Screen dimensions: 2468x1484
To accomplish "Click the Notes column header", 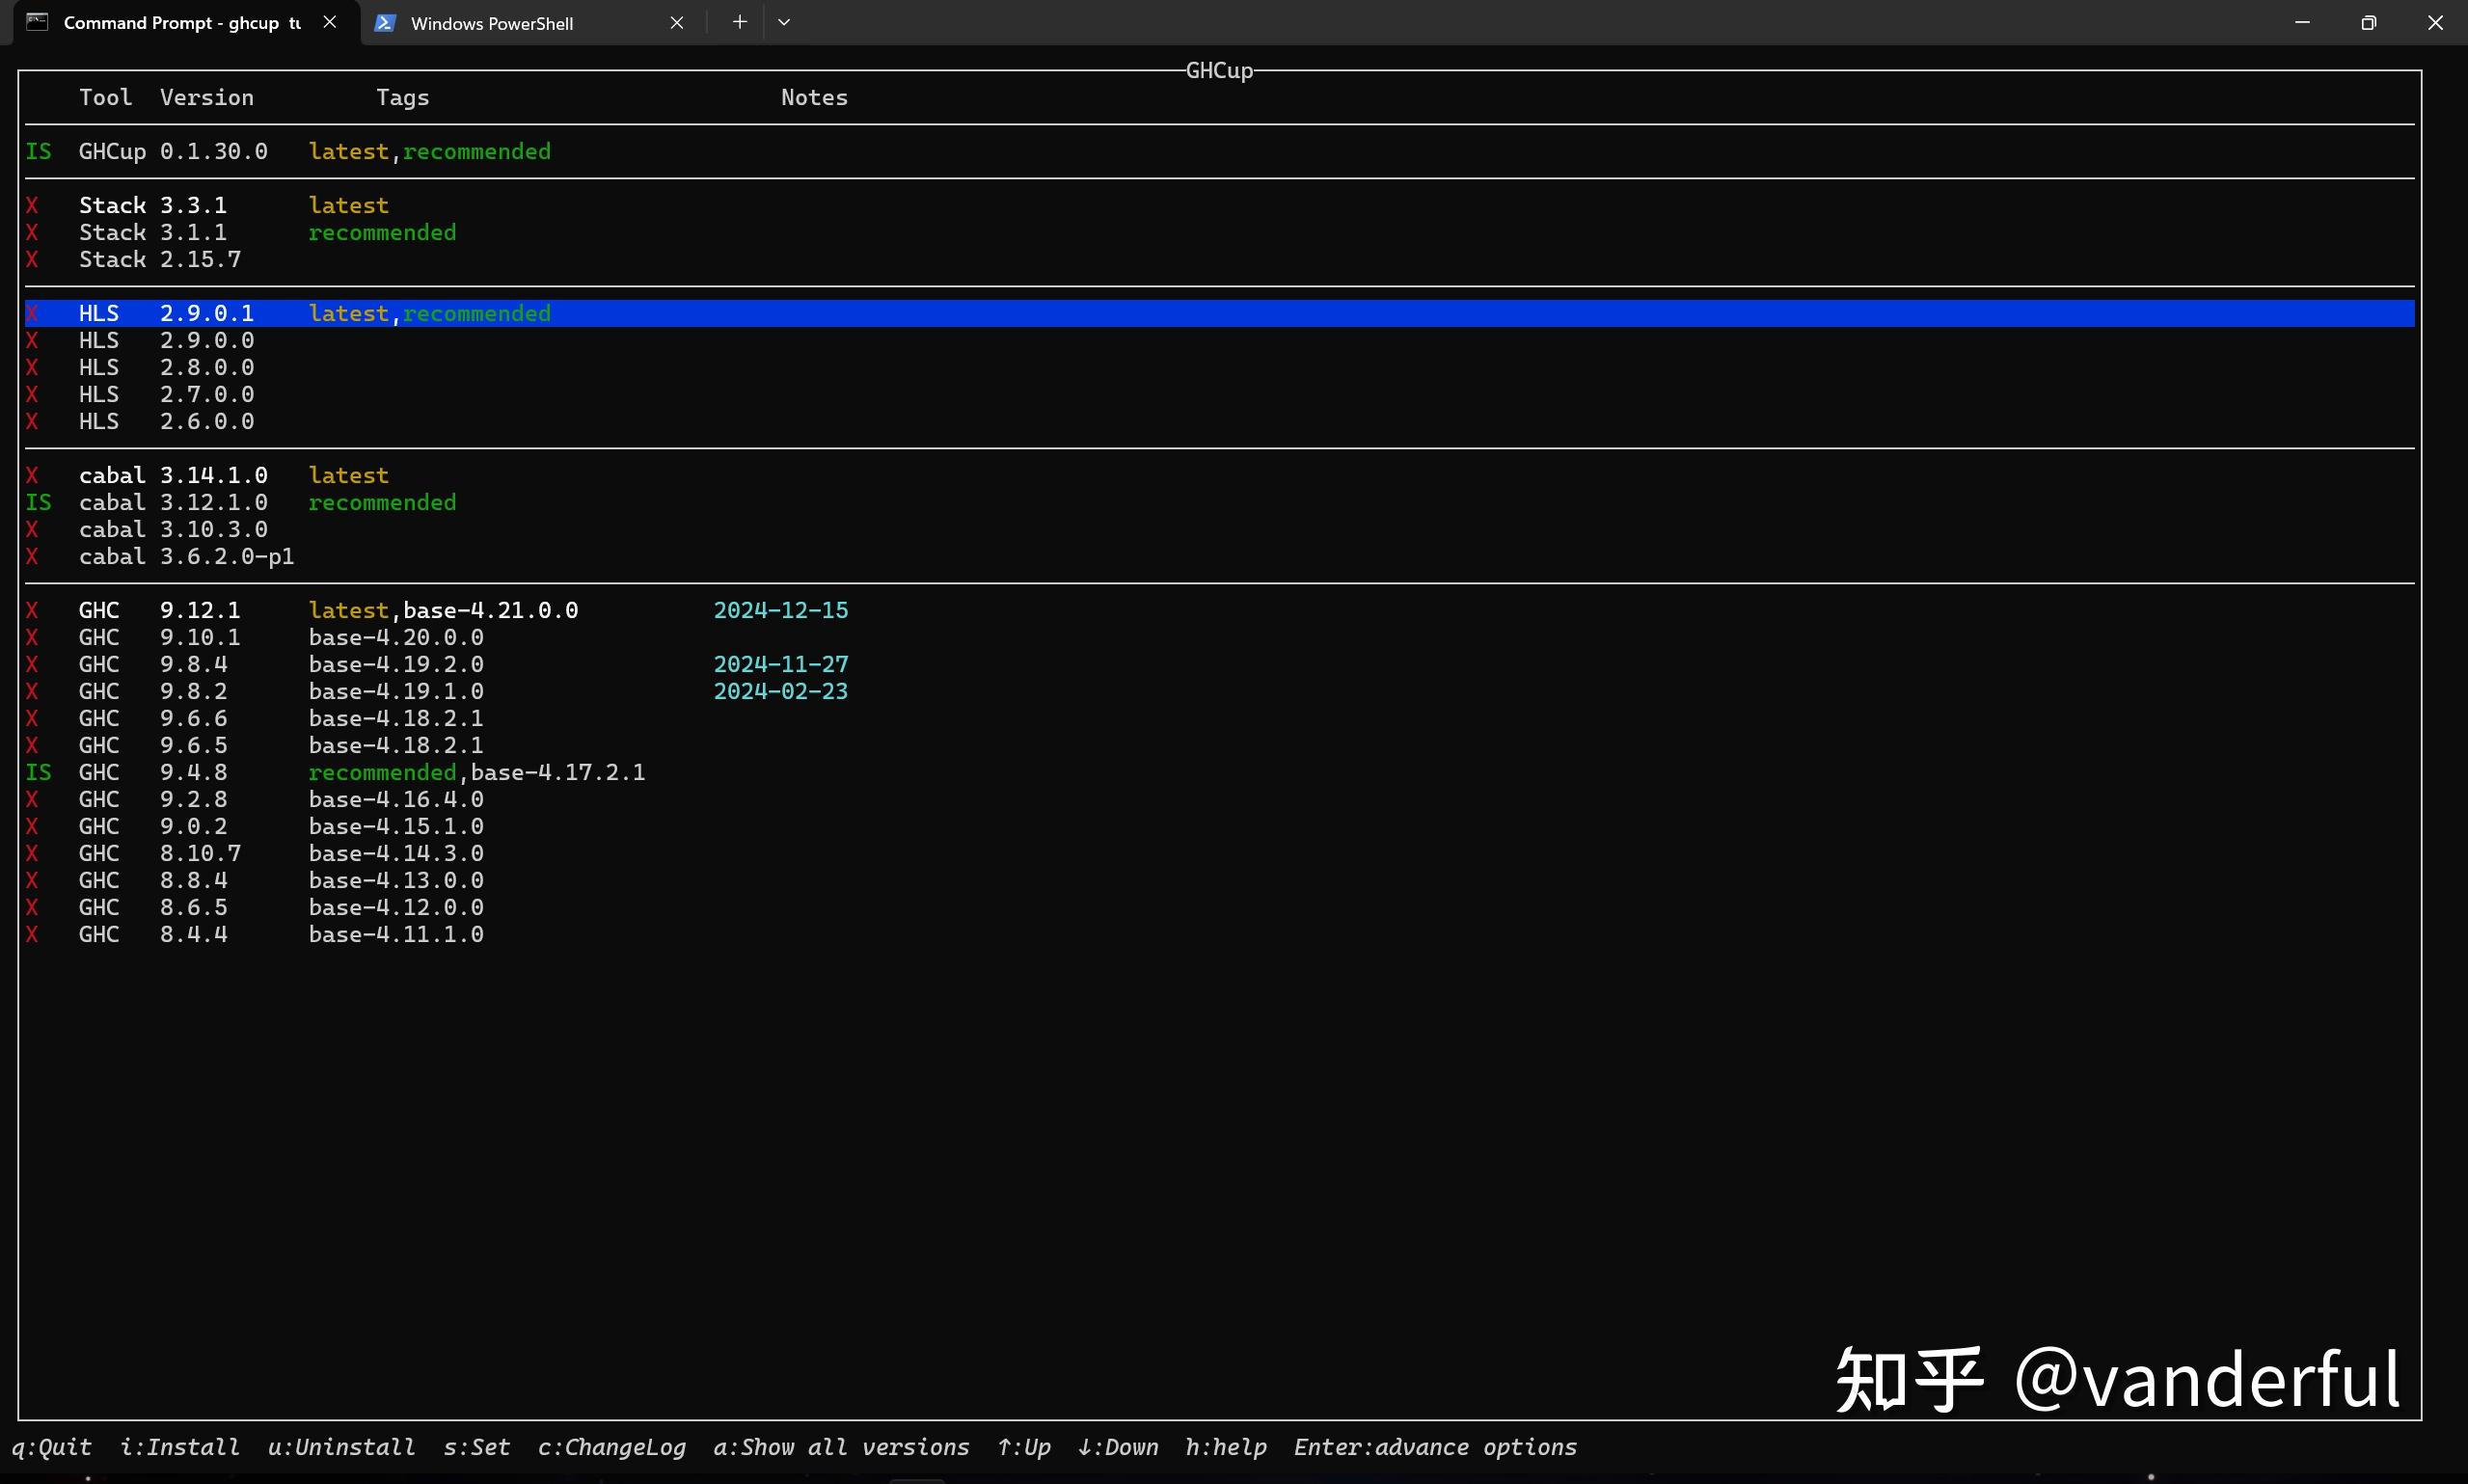I will tap(814, 97).
